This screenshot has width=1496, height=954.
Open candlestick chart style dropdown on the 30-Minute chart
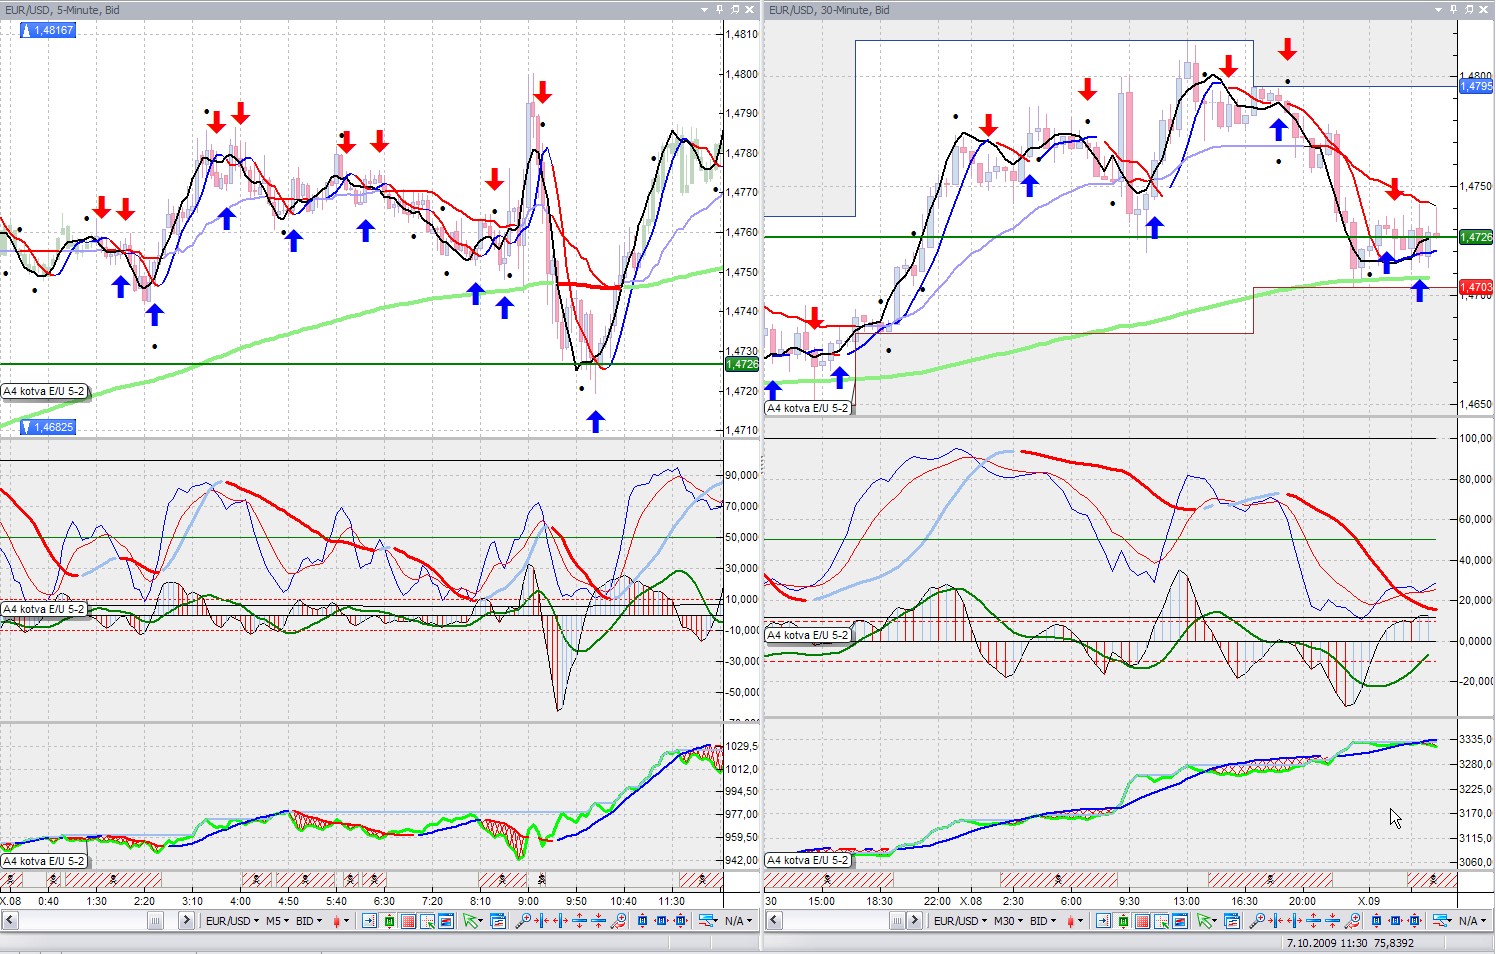click(1075, 921)
